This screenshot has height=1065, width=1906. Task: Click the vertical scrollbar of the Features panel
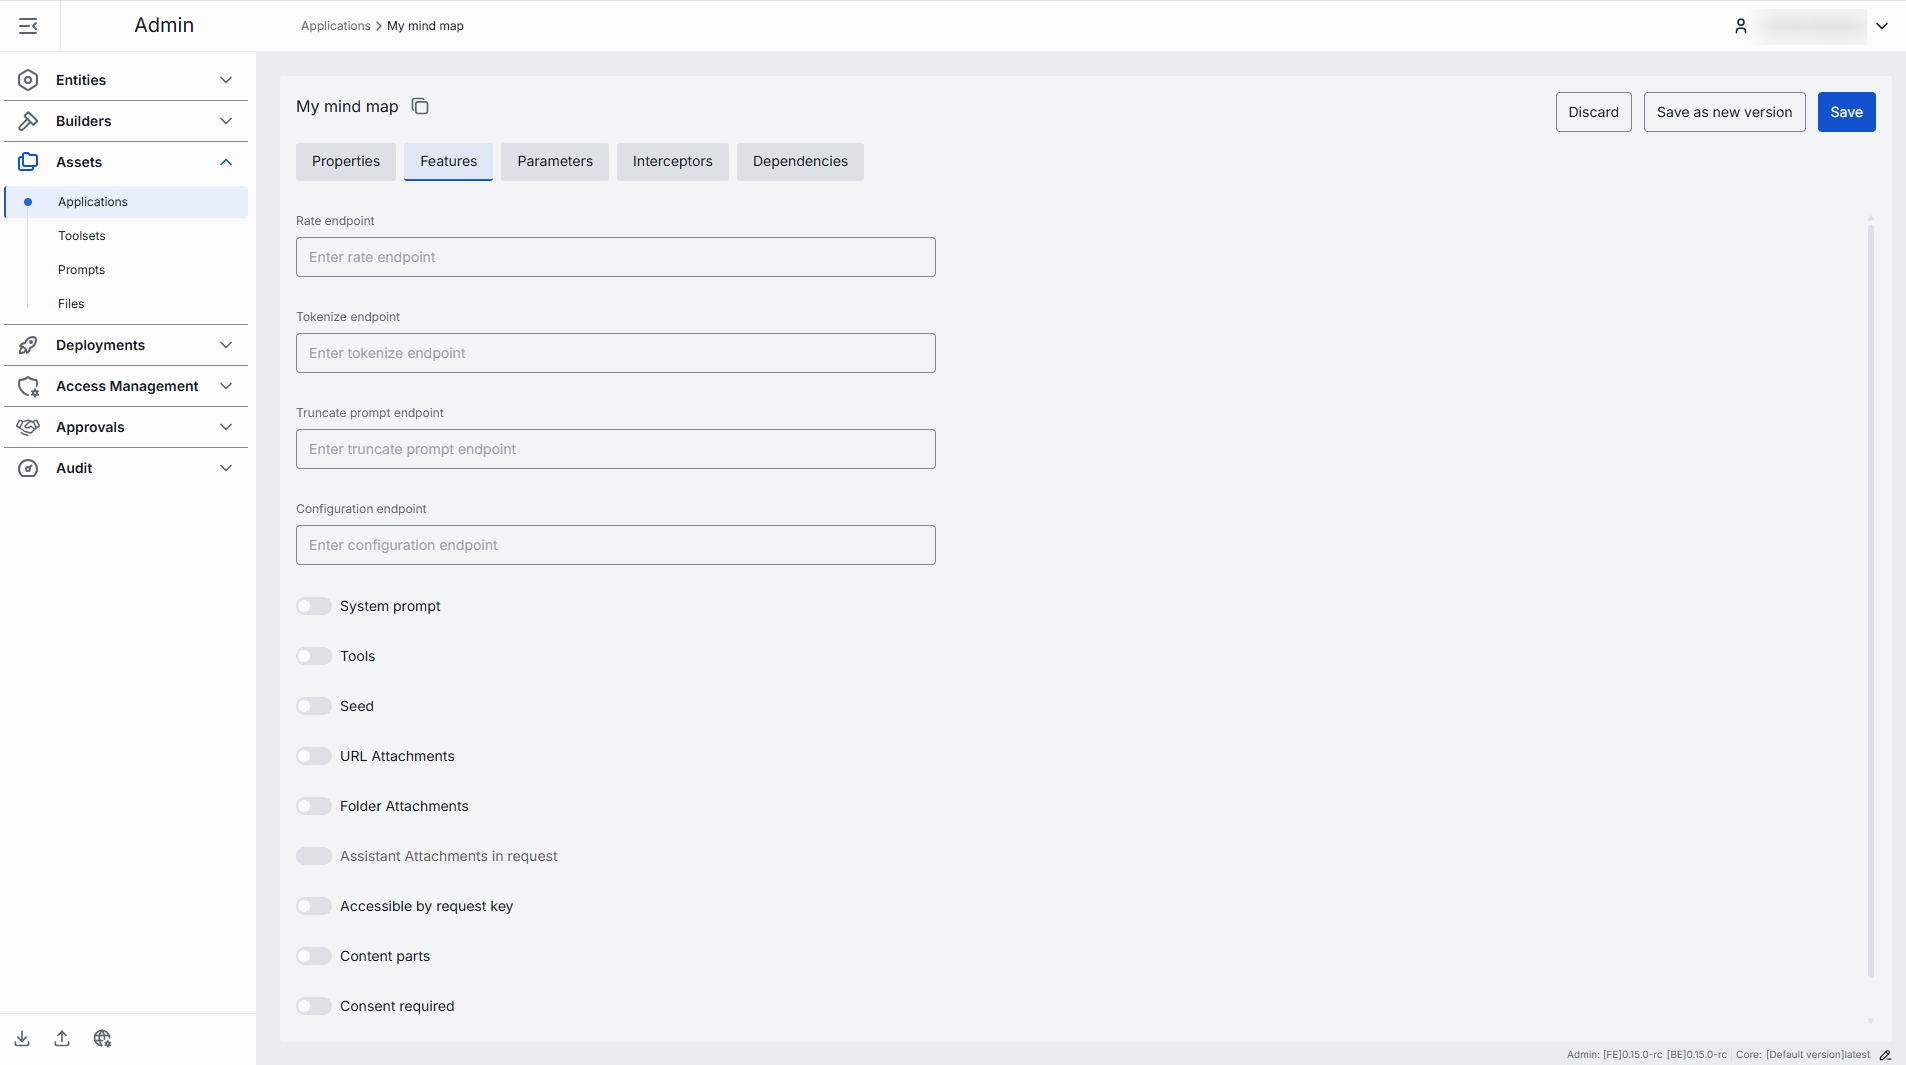1870,600
